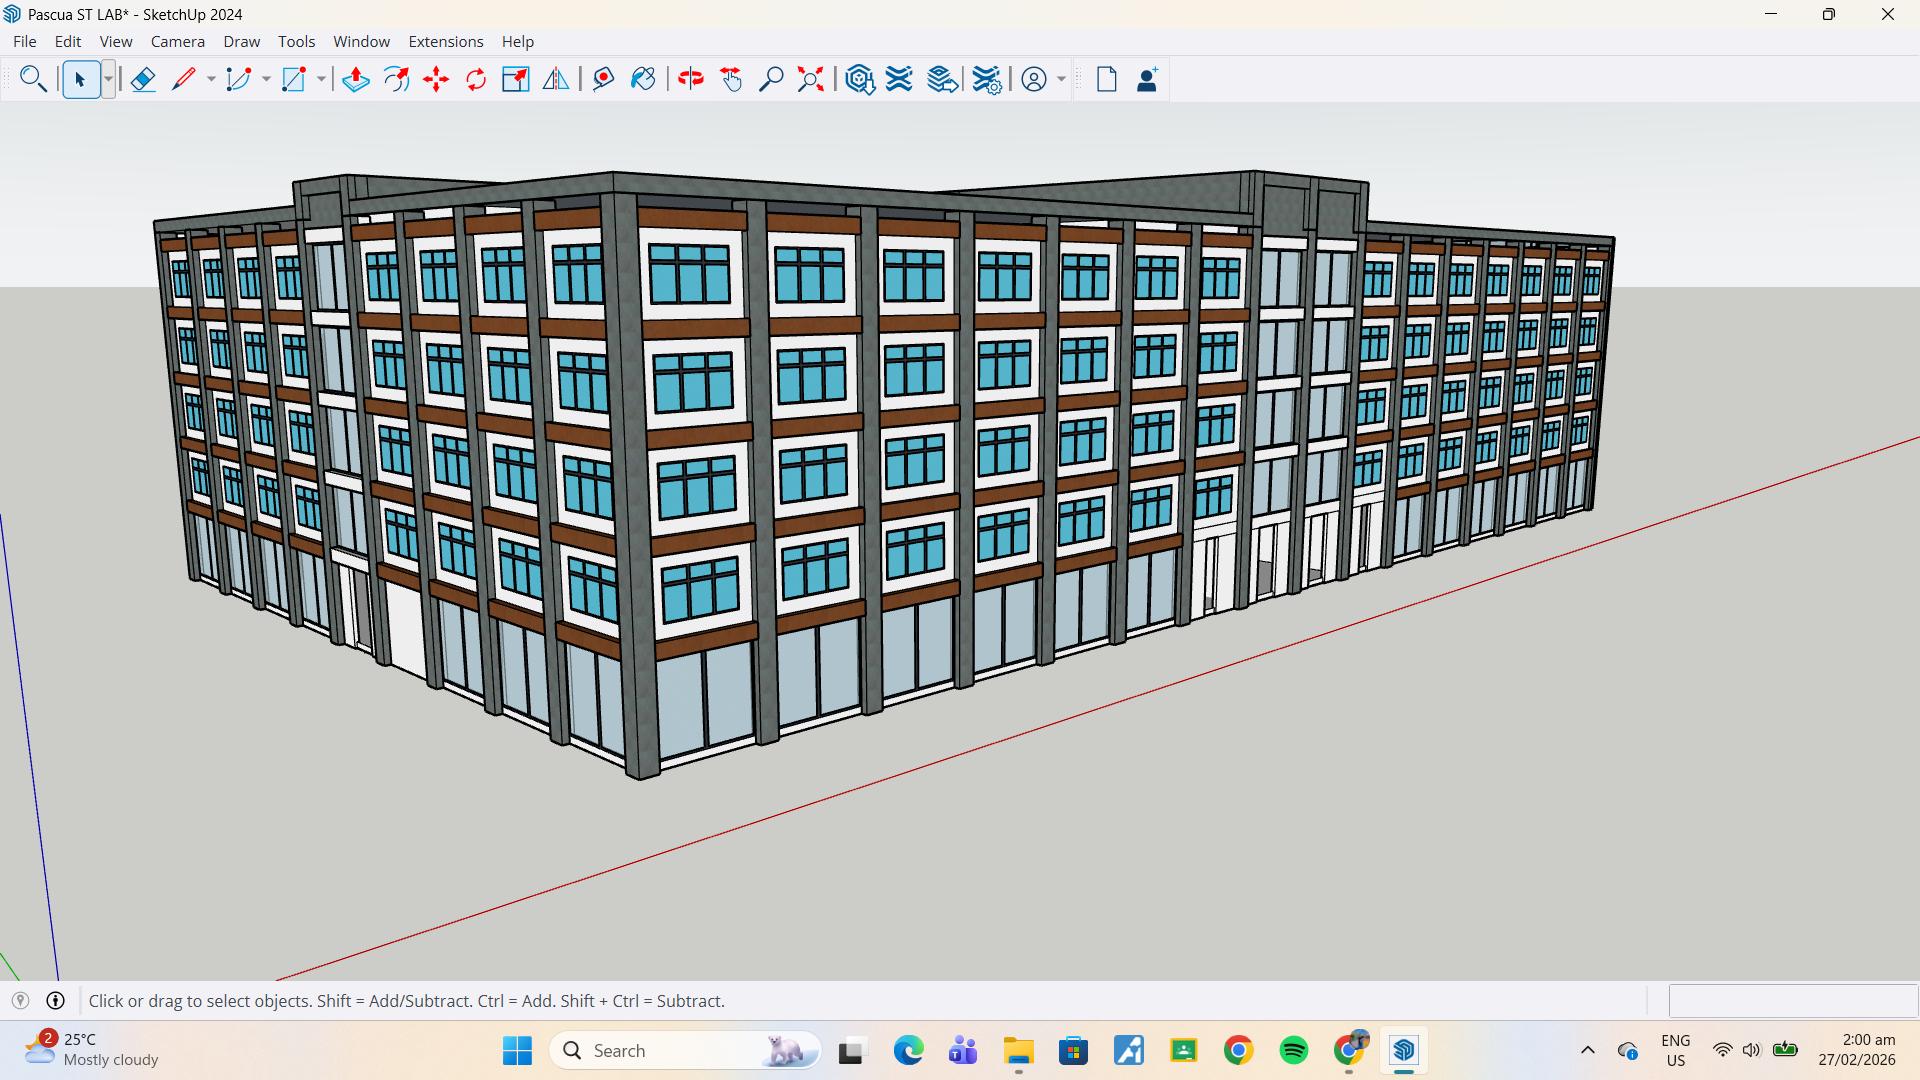Expand the Select tool dropdown arrow
The image size is (1920, 1080).
(108, 79)
